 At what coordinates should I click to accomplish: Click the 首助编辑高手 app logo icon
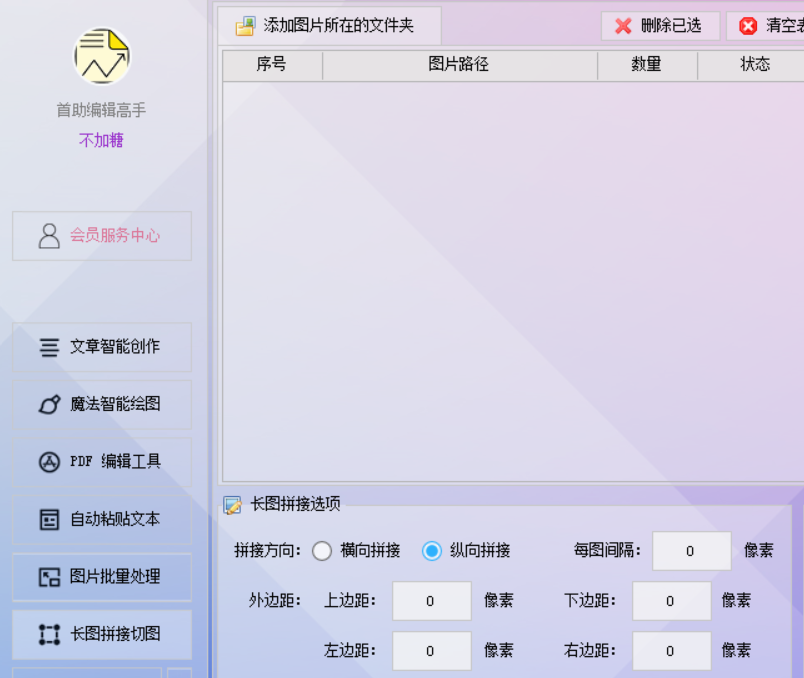tap(102, 56)
